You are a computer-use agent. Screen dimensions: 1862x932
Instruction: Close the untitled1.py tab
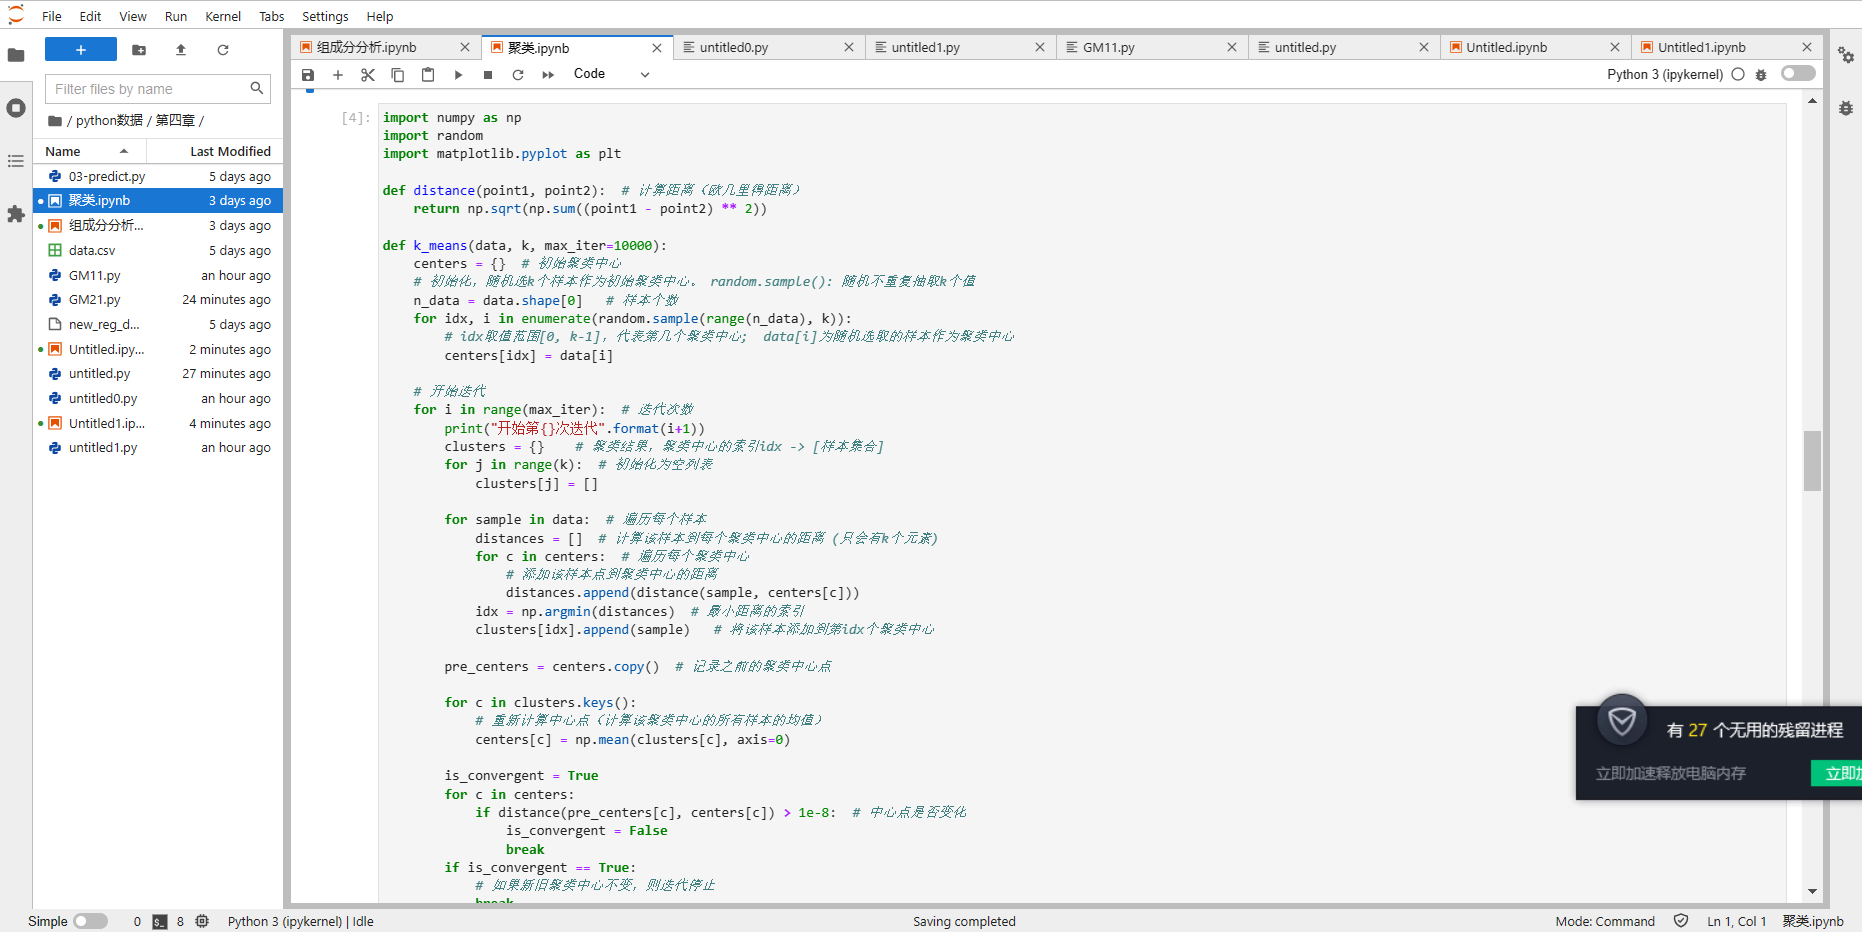click(1040, 47)
